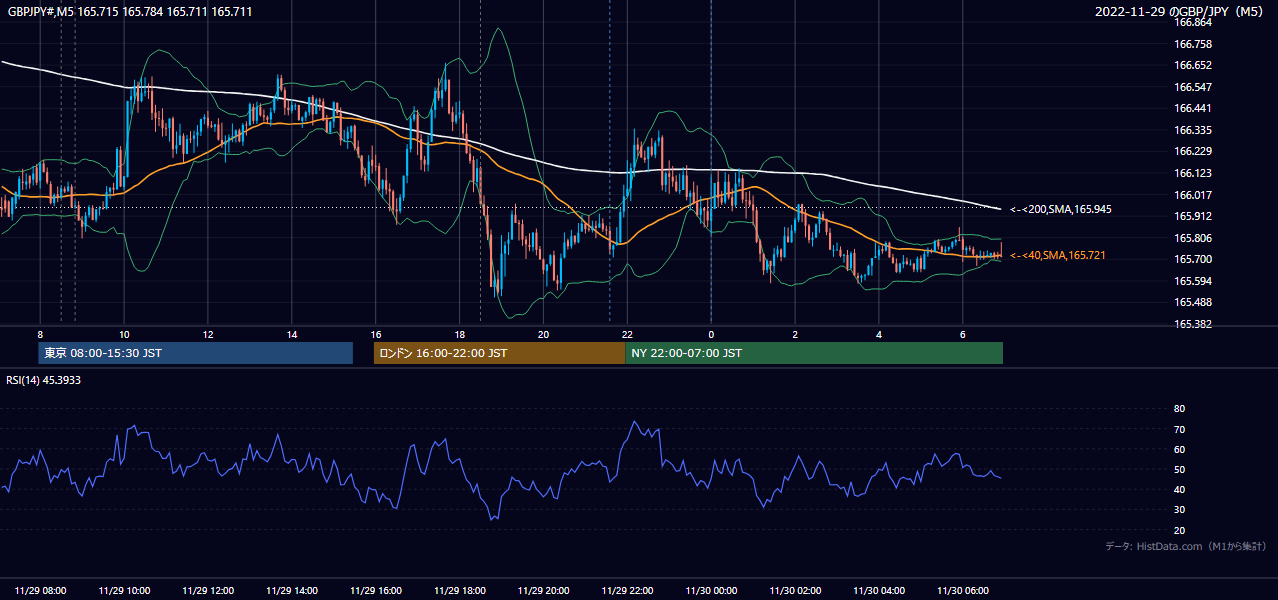Click RSI scale level 60

pos(1179,449)
